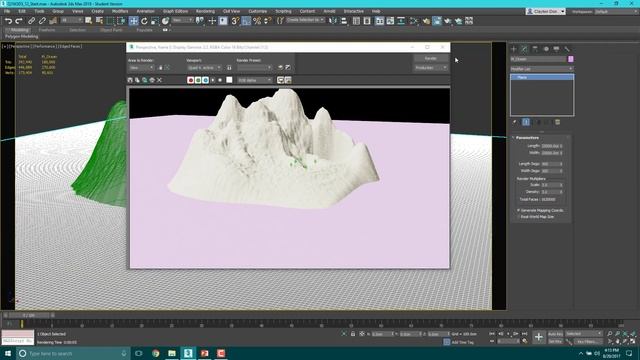Open Render Preset dropdown
The width and height of the screenshot is (640, 360).
point(254,68)
